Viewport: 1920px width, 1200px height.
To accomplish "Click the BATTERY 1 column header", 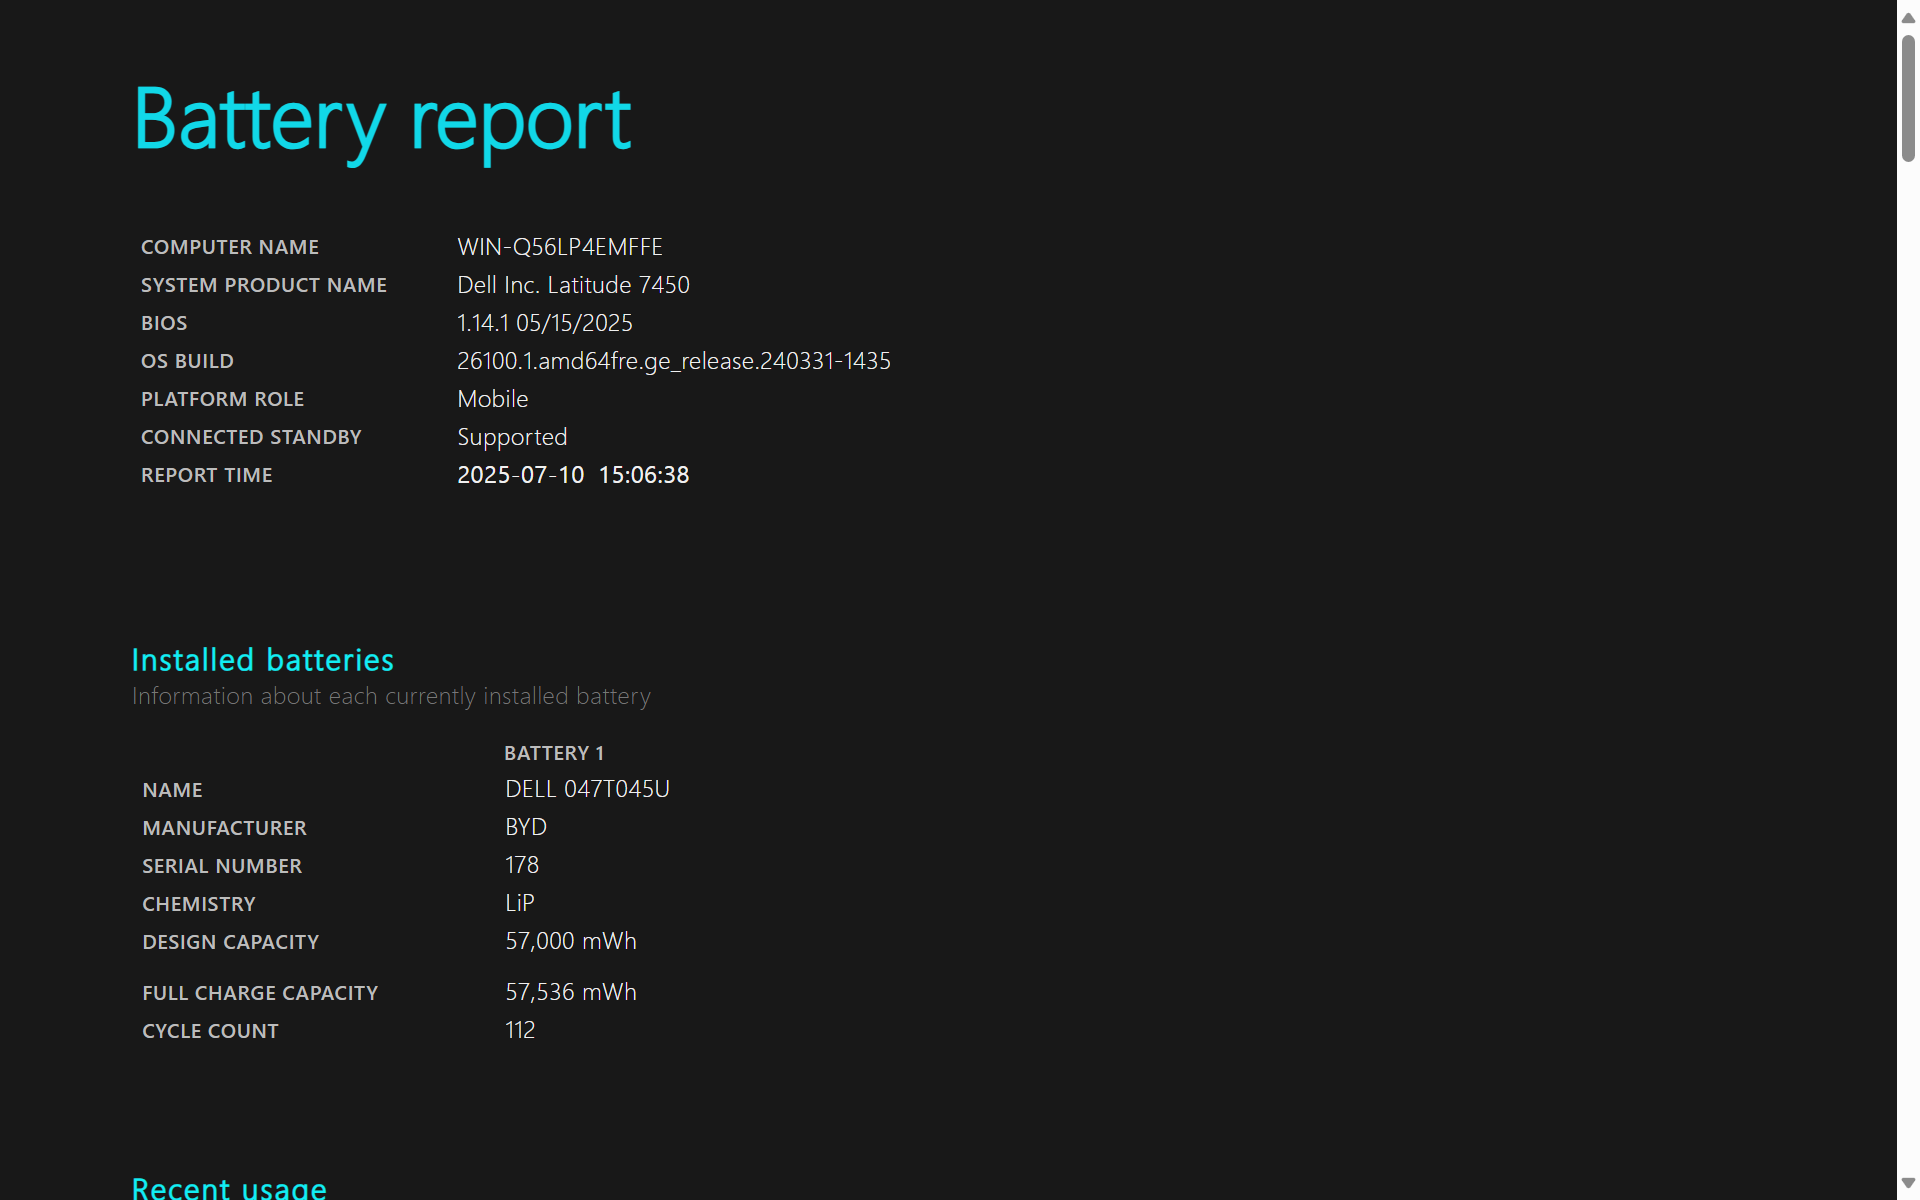I will [553, 753].
